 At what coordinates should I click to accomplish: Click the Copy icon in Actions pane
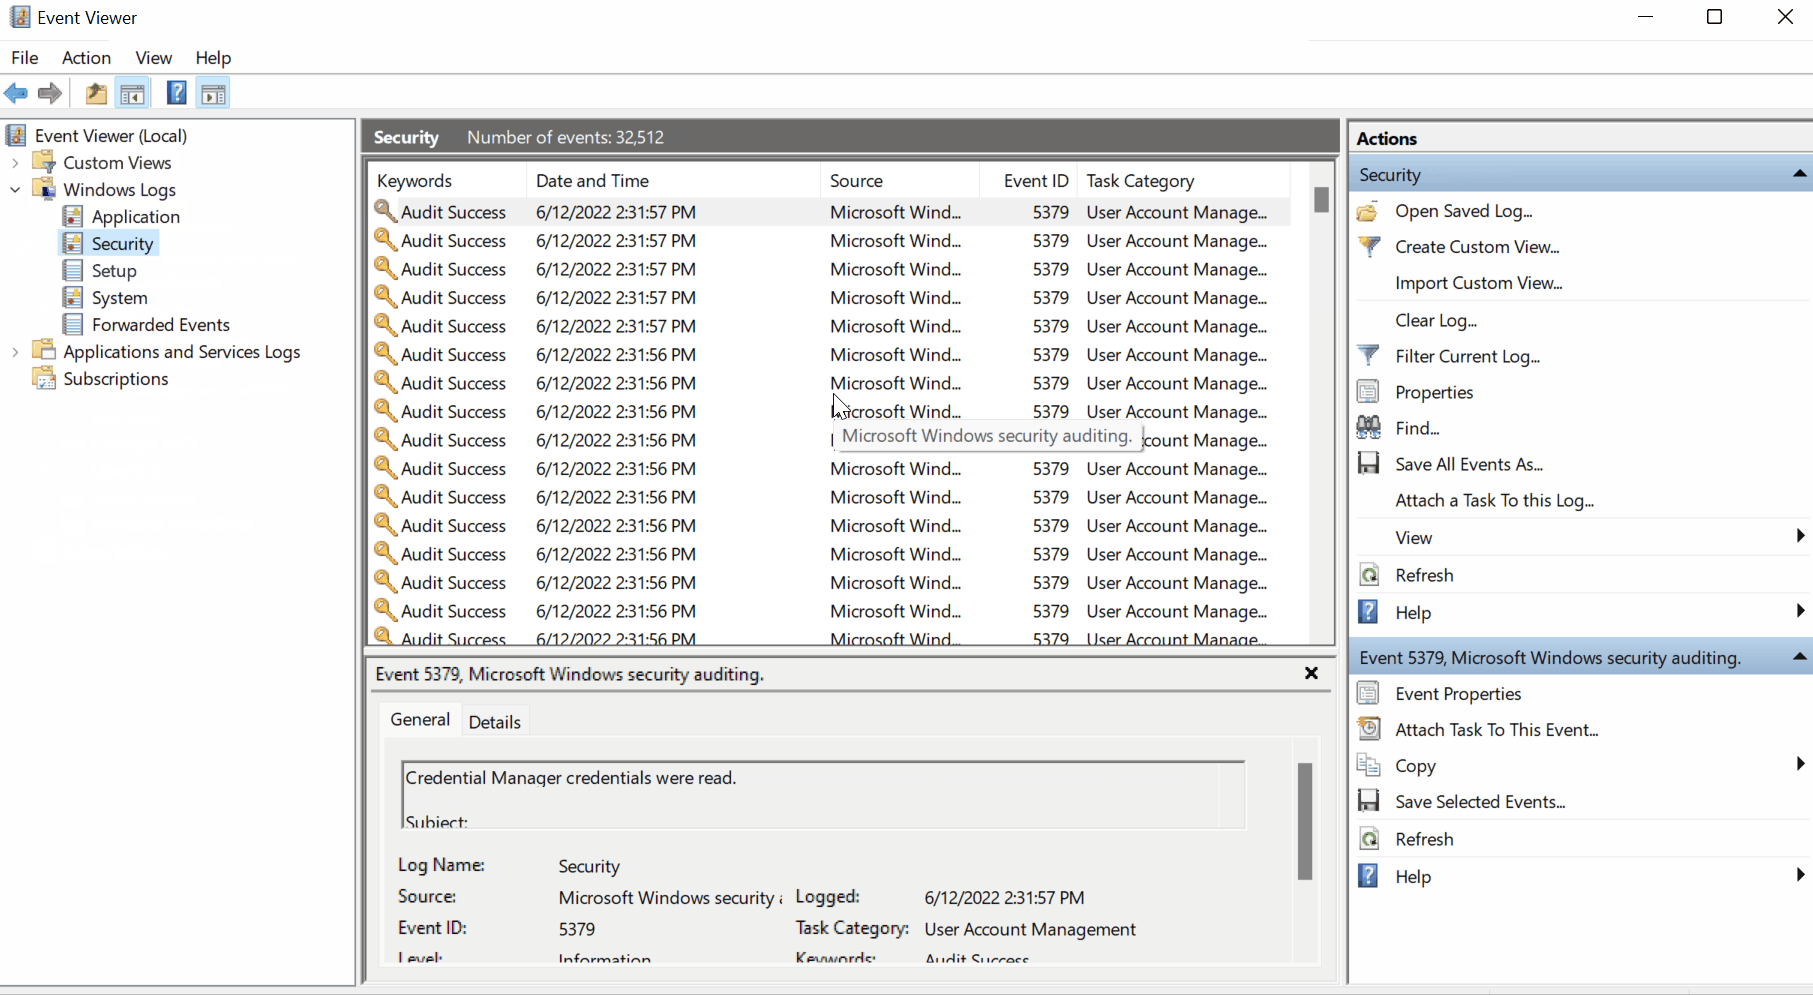(1368, 766)
